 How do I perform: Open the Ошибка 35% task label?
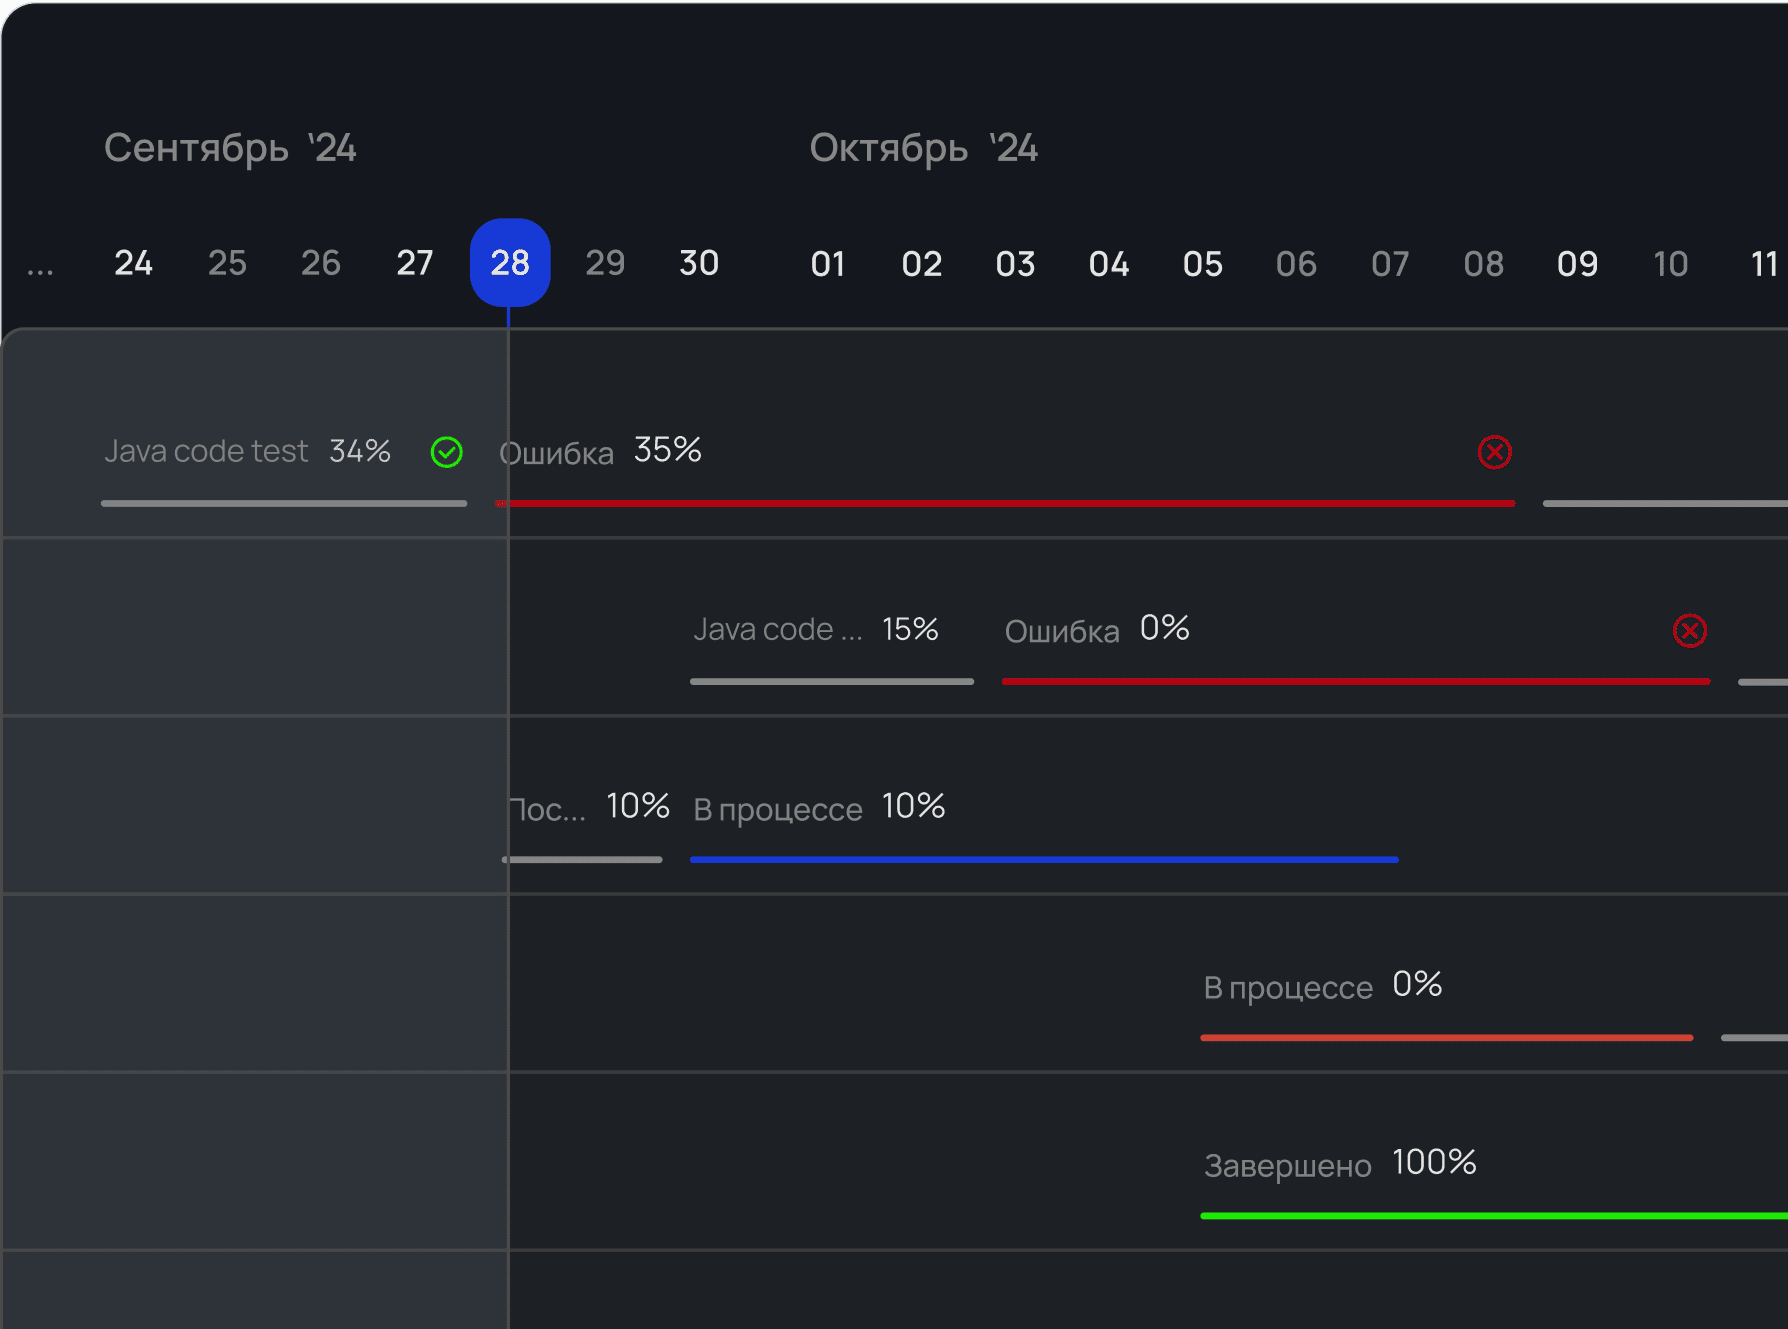pos(600,451)
